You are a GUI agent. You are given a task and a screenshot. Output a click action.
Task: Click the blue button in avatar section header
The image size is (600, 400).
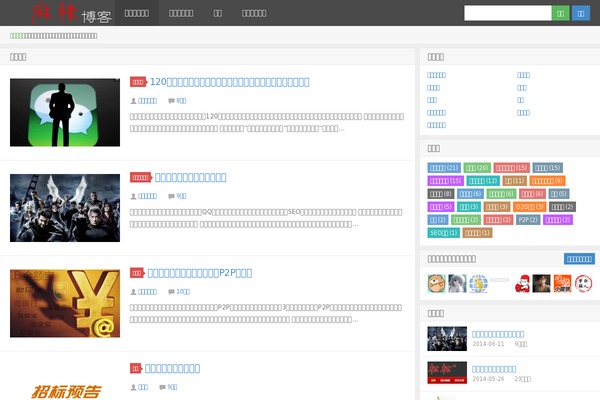(x=579, y=259)
